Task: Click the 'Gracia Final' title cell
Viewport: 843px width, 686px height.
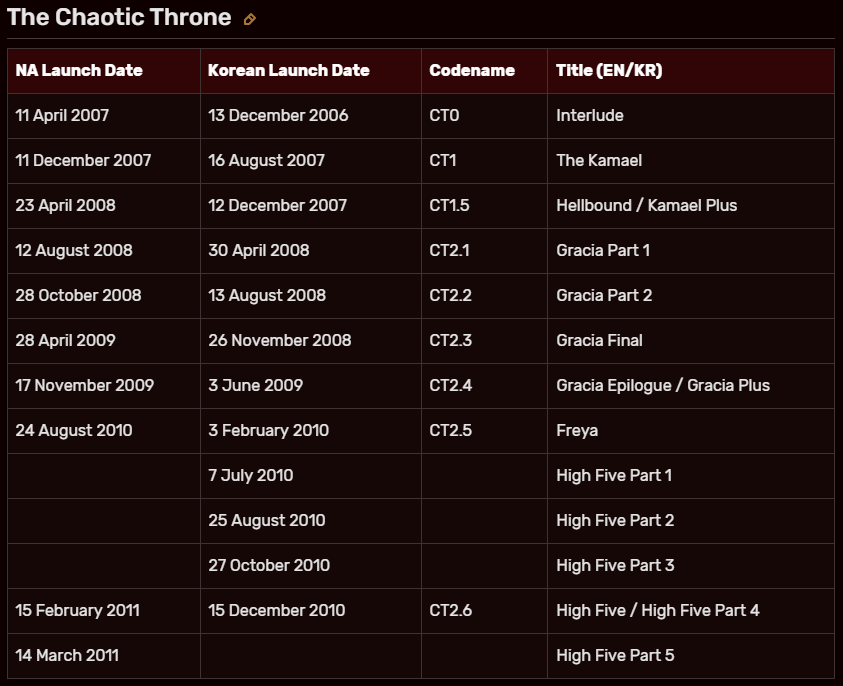Action: pyautogui.click(x=599, y=341)
